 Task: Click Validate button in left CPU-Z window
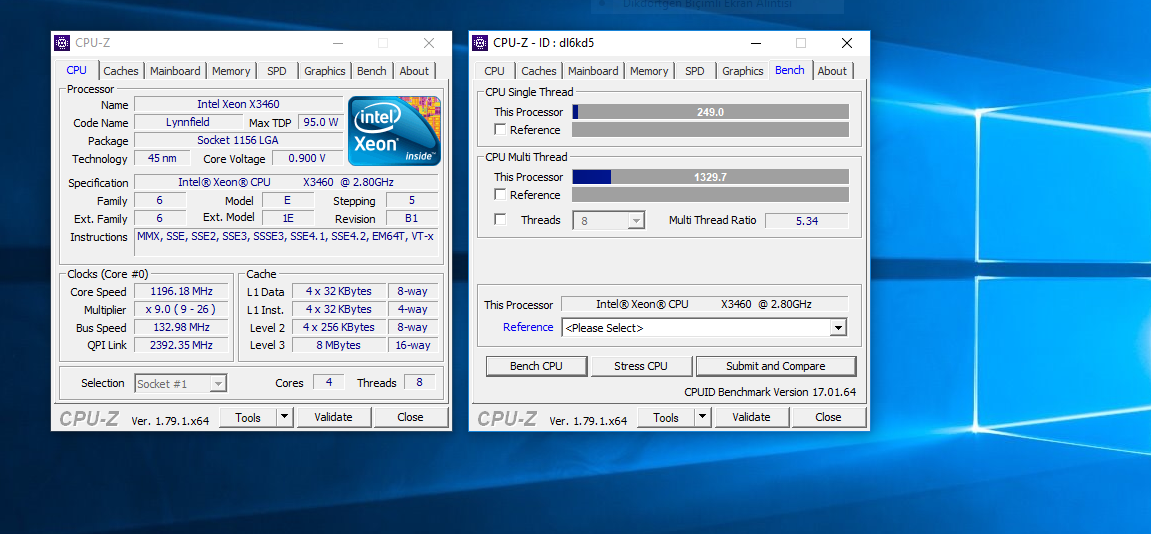pyautogui.click(x=333, y=417)
